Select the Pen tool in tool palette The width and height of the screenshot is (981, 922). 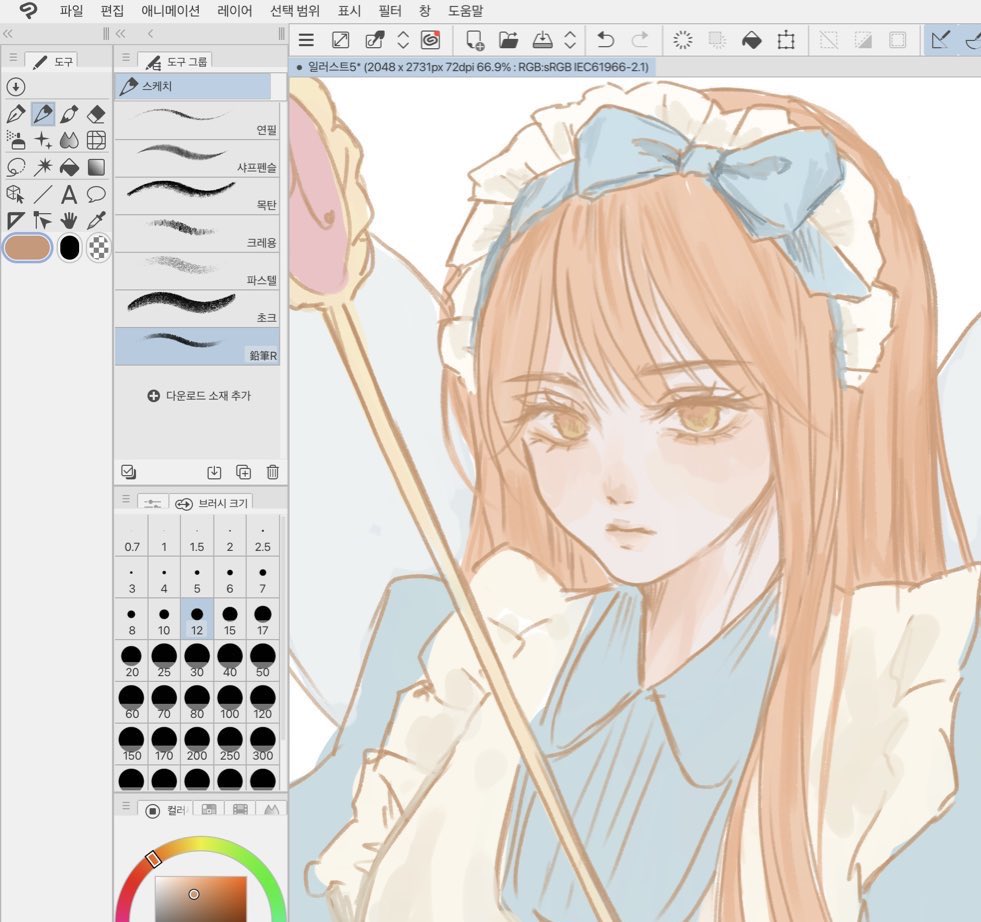pos(16,114)
